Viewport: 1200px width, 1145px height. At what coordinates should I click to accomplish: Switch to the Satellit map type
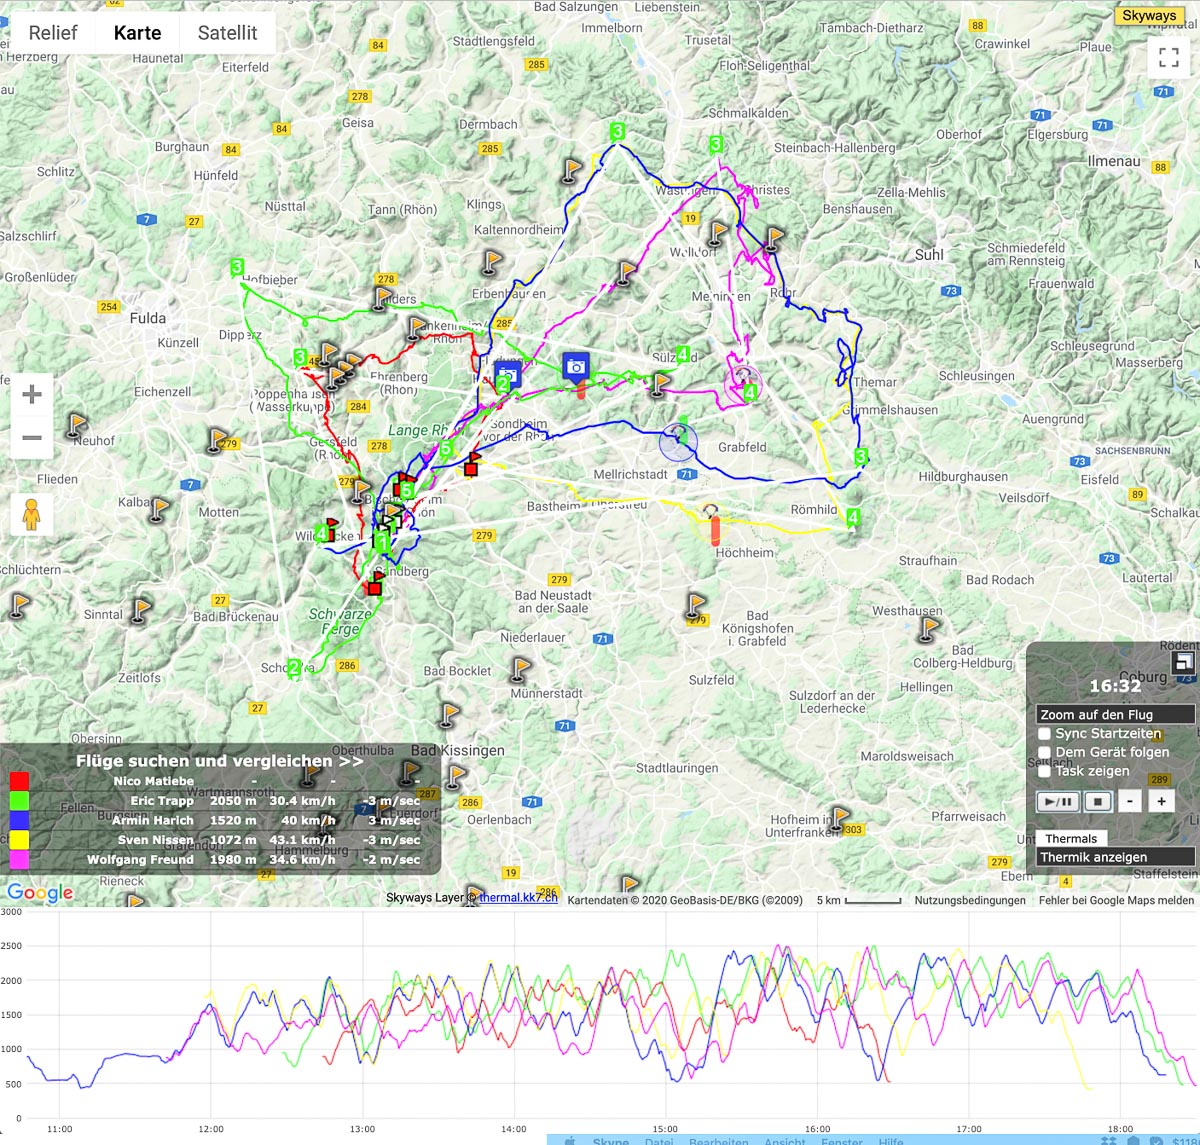click(228, 32)
